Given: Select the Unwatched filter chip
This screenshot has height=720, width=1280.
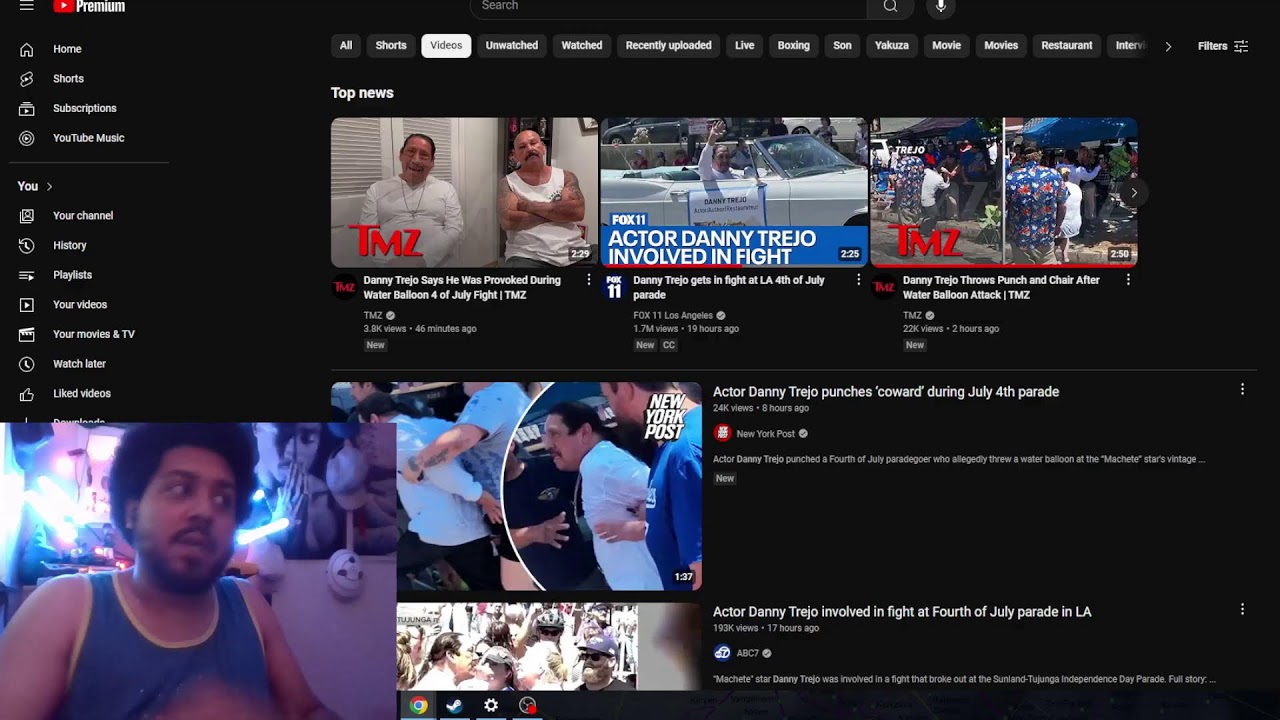Looking at the screenshot, I should point(512,46).
